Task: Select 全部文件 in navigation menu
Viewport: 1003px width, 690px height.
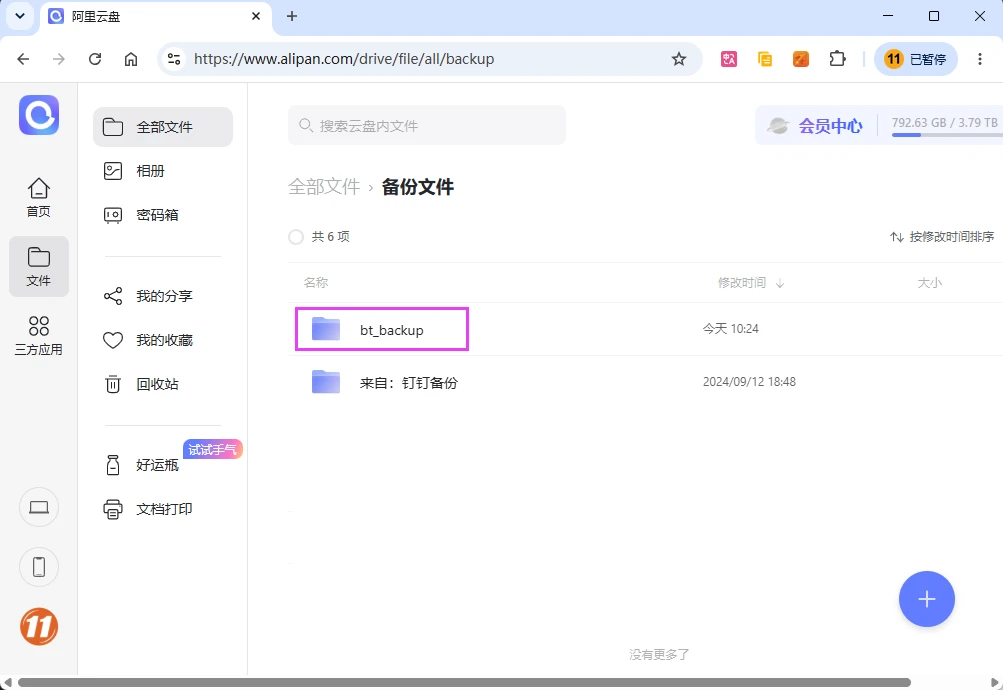Action: pyautogui.click(x=163, y=127)
